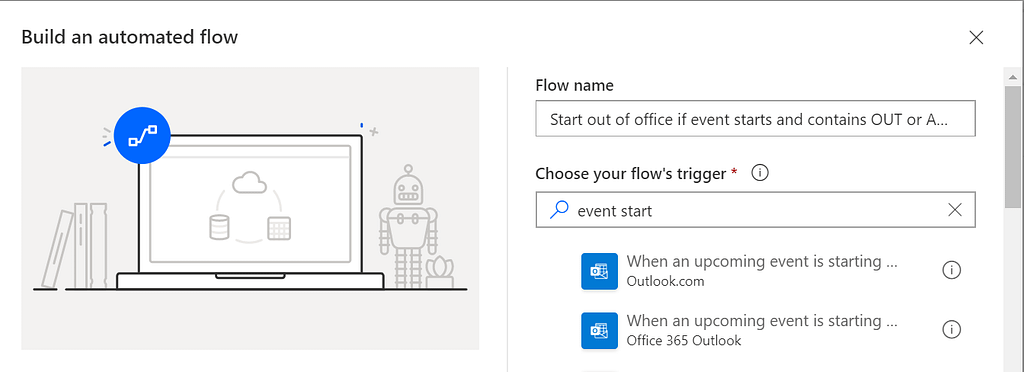The image size is (1024, 372).
Task: View details for the Office 365 Outlook trigger
Action: 952,330
